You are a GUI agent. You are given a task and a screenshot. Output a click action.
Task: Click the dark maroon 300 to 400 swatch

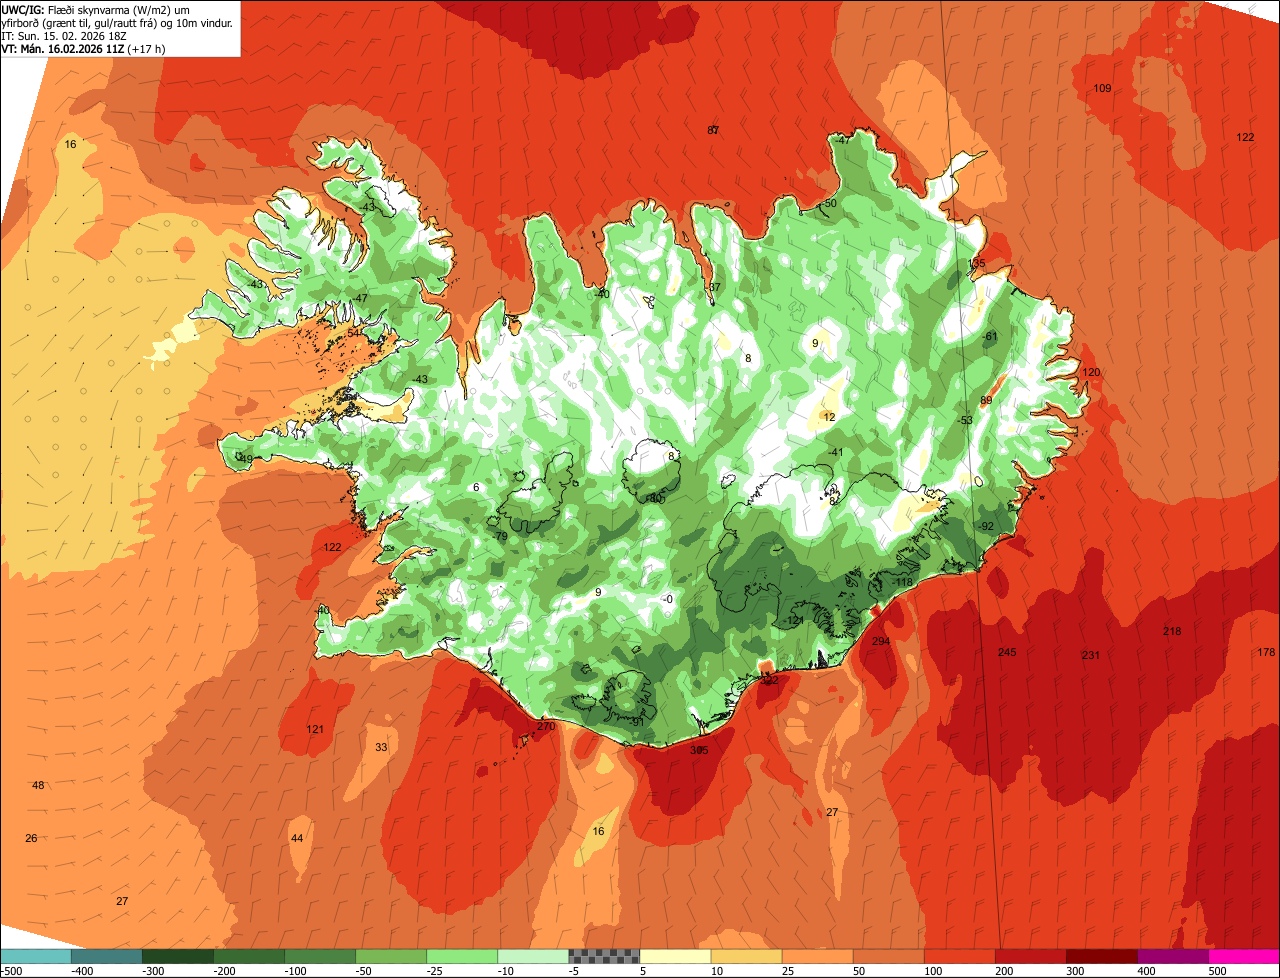[x=1101, y=956]
